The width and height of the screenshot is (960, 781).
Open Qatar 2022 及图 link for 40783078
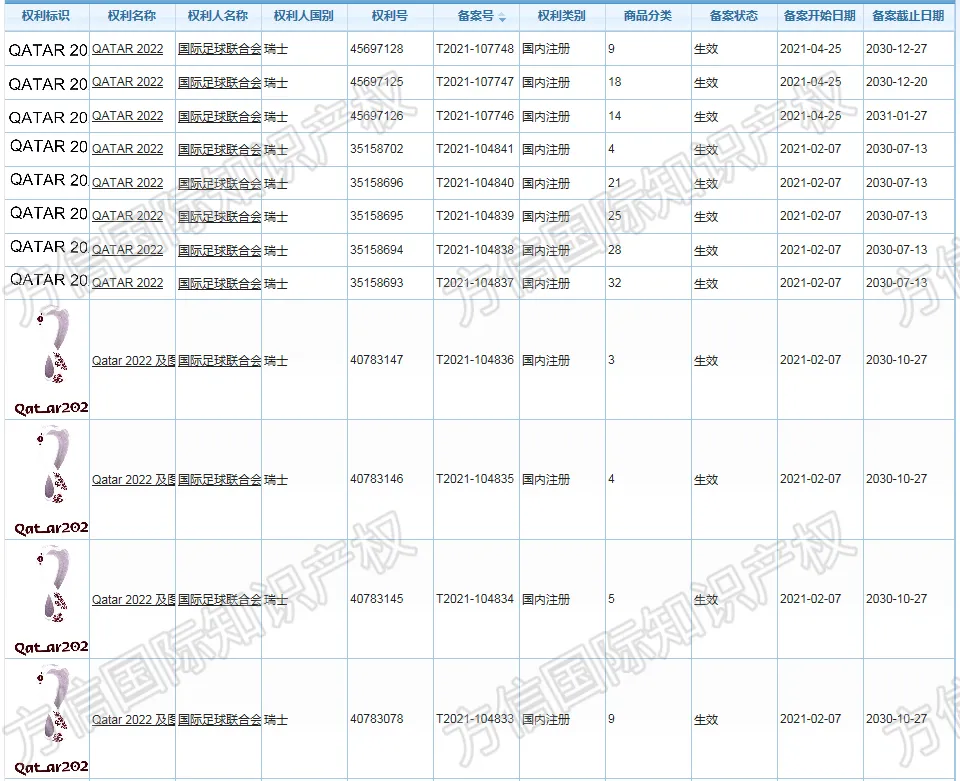pyautogui.click(x=133, y=720)
